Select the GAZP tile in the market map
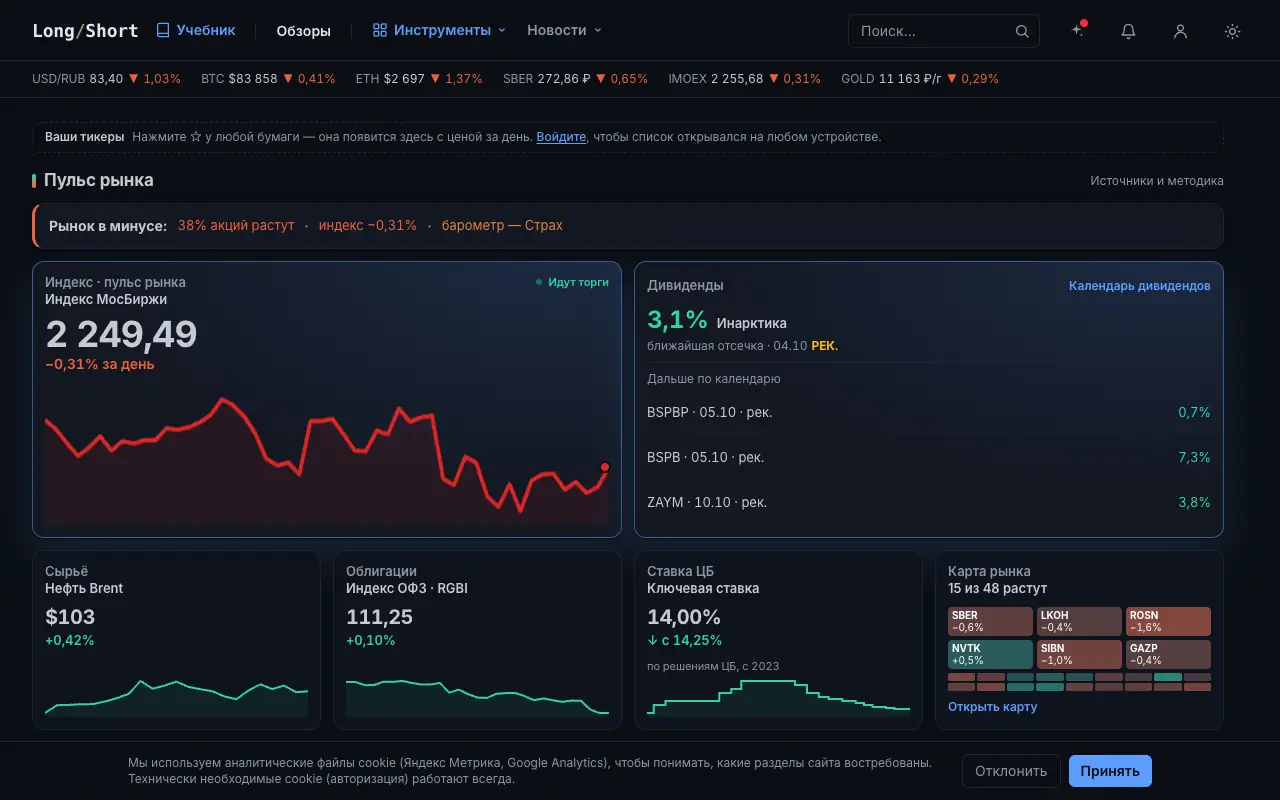Viewport: 1280px width, 800px height. (1168, 655)
